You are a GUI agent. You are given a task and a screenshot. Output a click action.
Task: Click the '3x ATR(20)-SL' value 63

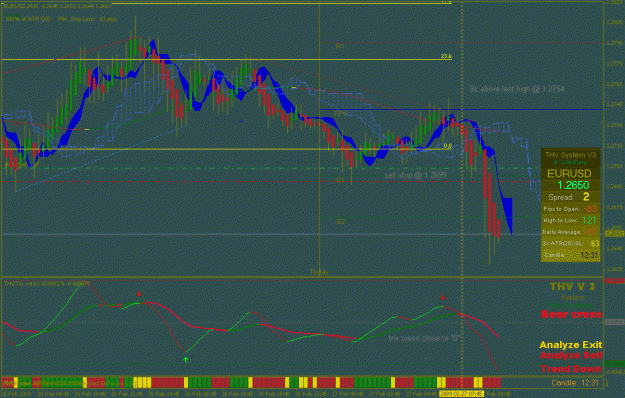[595, 243]
